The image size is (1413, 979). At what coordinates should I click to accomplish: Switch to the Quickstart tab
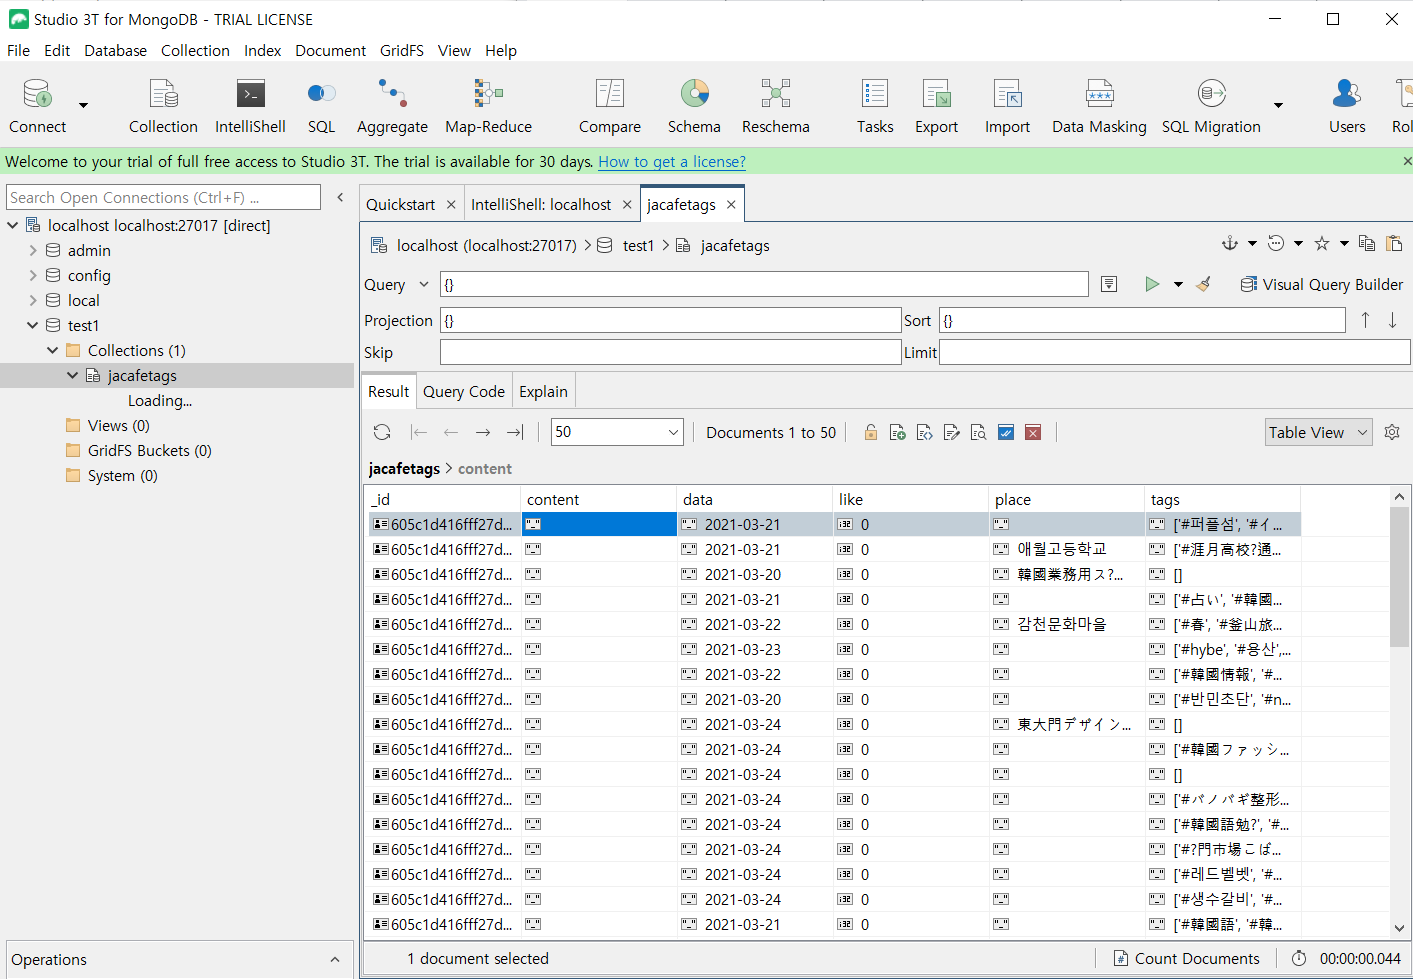[x=400, y=204]
